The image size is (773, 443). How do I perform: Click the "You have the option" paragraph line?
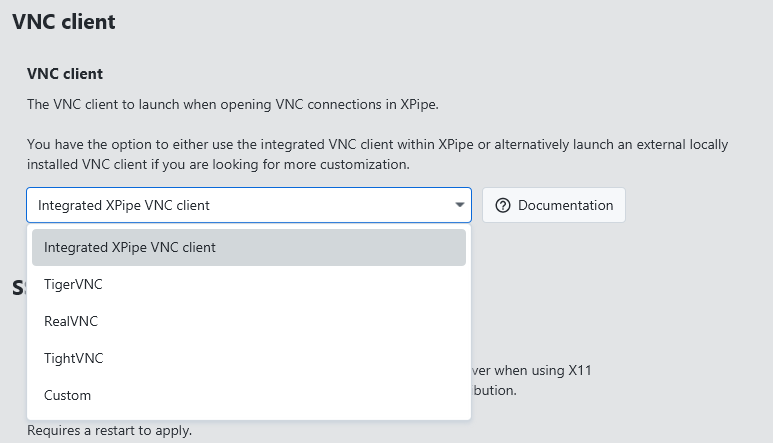tap(377, 144)
